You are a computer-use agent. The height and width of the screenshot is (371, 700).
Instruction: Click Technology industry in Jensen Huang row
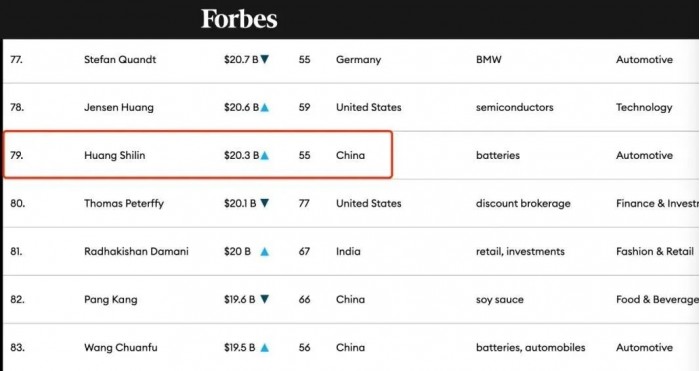644,108
